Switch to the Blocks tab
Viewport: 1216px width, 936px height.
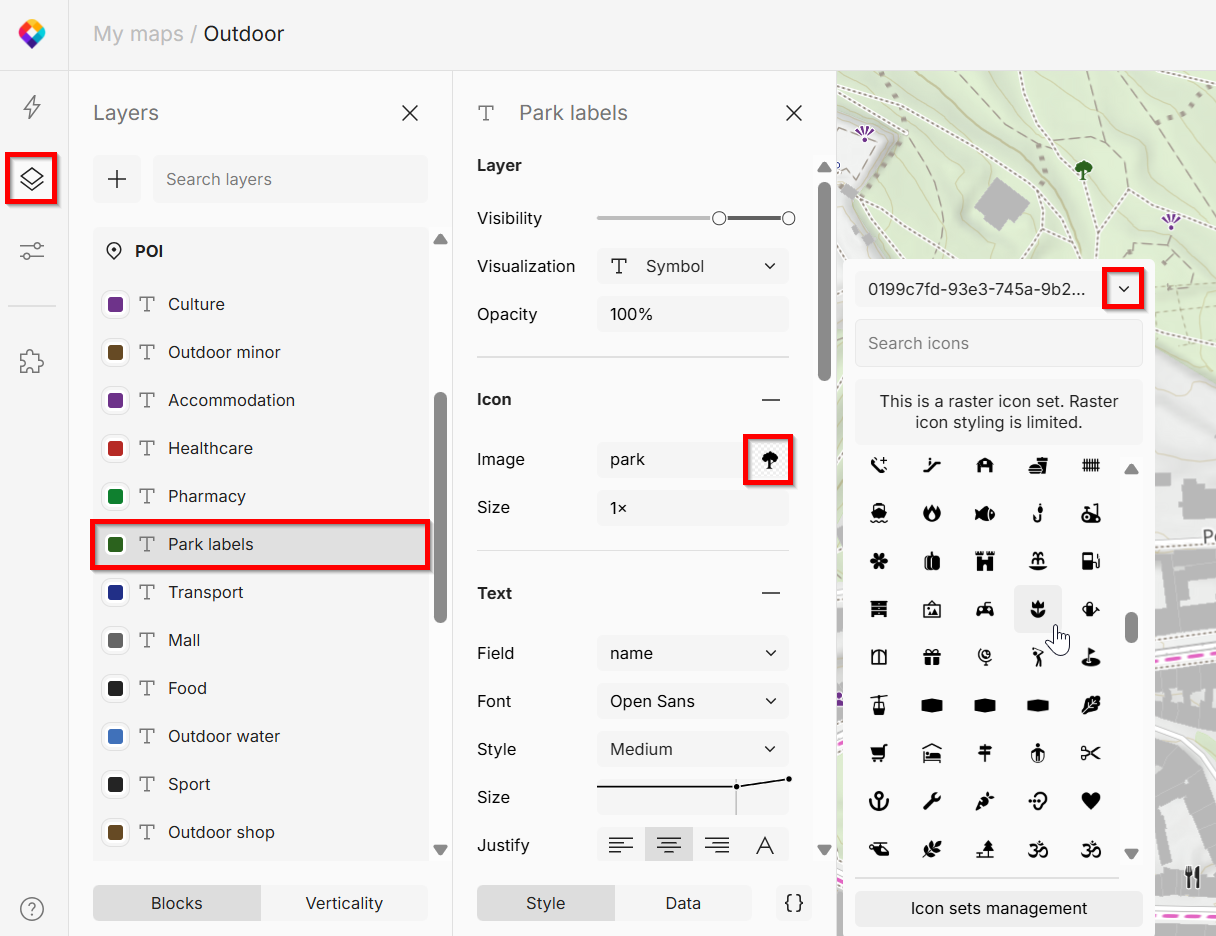tap(177, 903)
